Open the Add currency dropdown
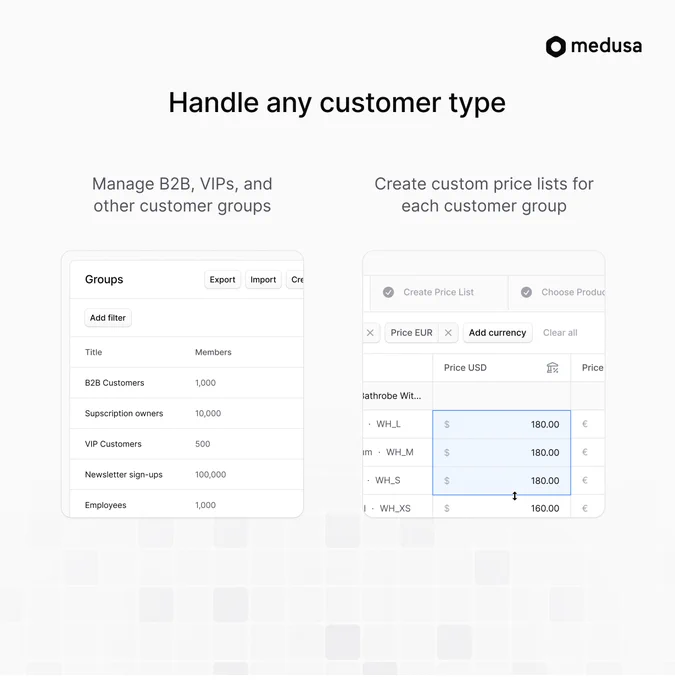 click(x=497, y=333)
